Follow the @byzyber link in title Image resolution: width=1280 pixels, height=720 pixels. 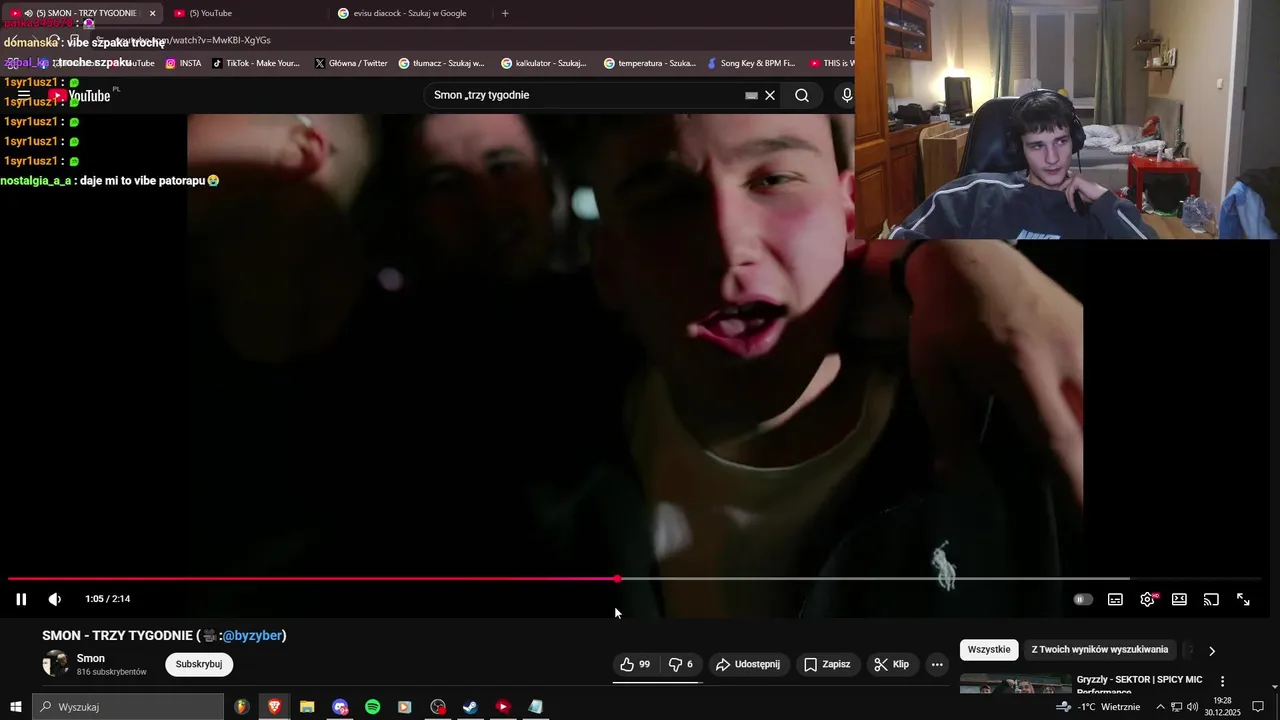pos(252,635)
